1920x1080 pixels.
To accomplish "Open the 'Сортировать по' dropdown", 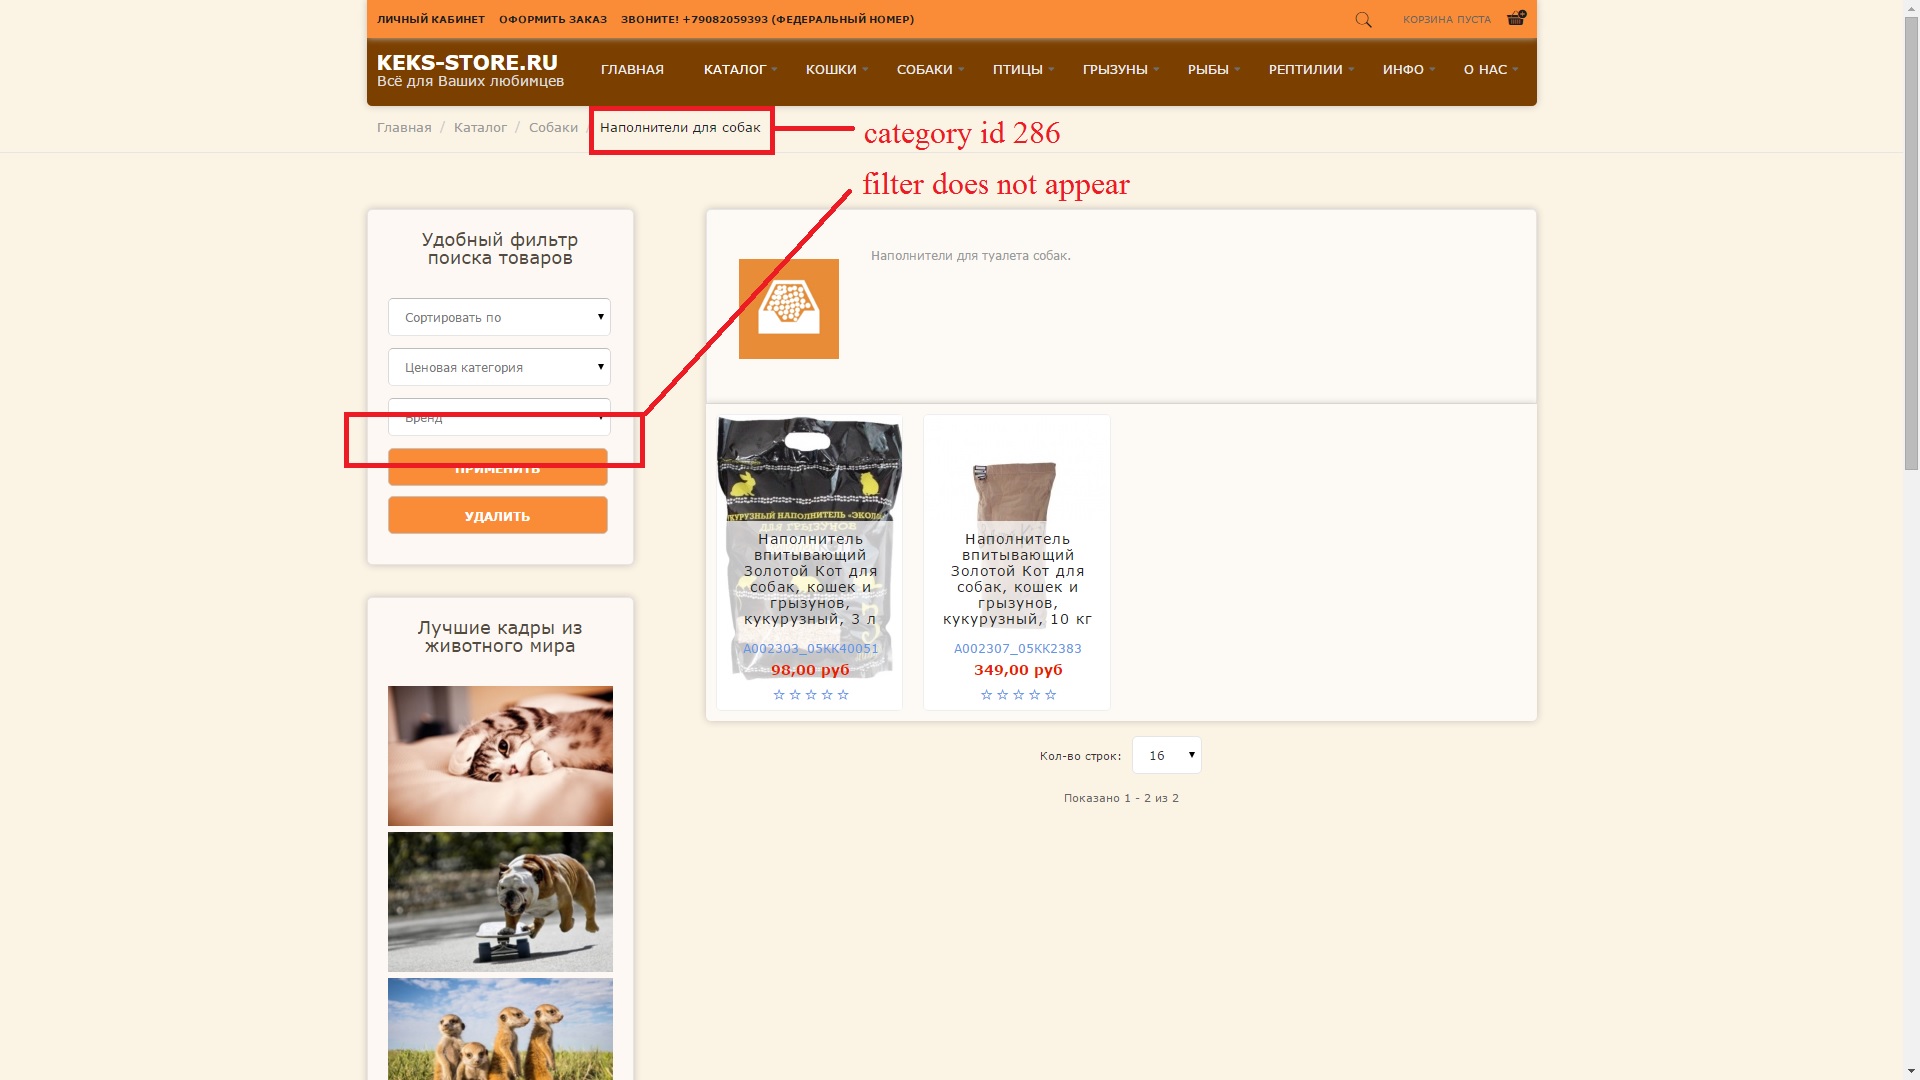I will [499, 317].
